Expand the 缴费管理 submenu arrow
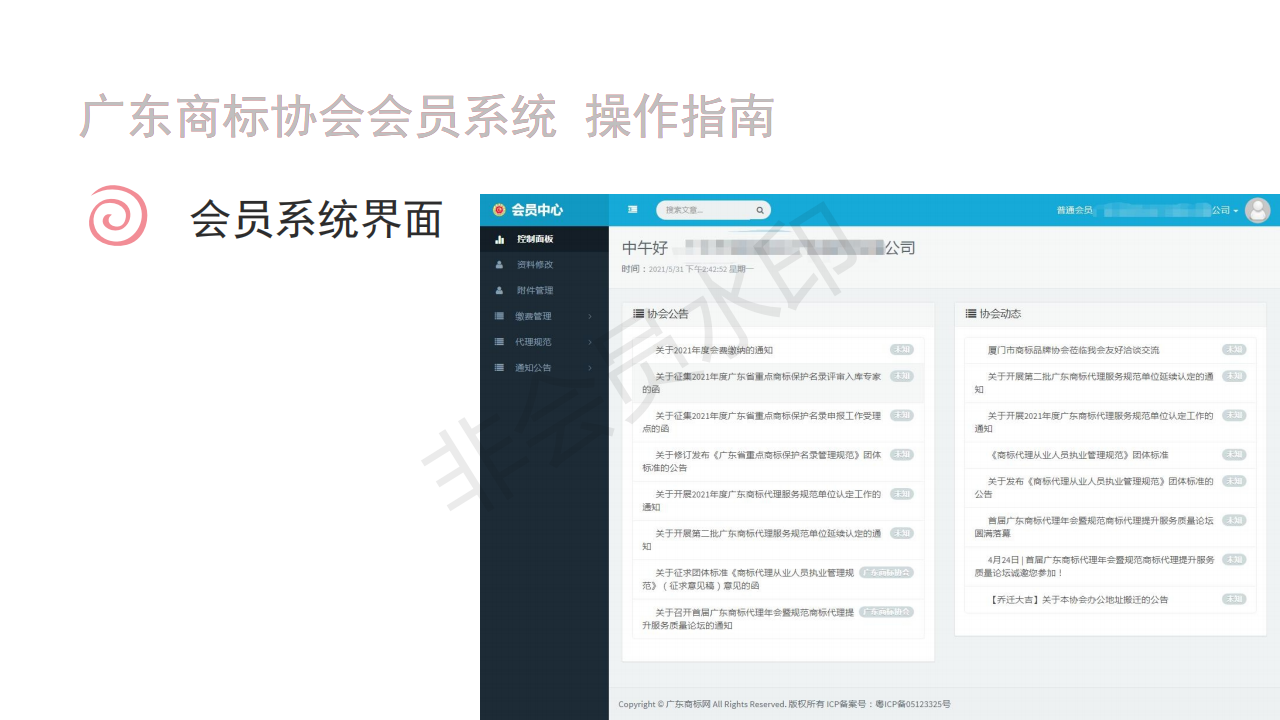Screen dimensions: 1280x720 pos(590,317)
